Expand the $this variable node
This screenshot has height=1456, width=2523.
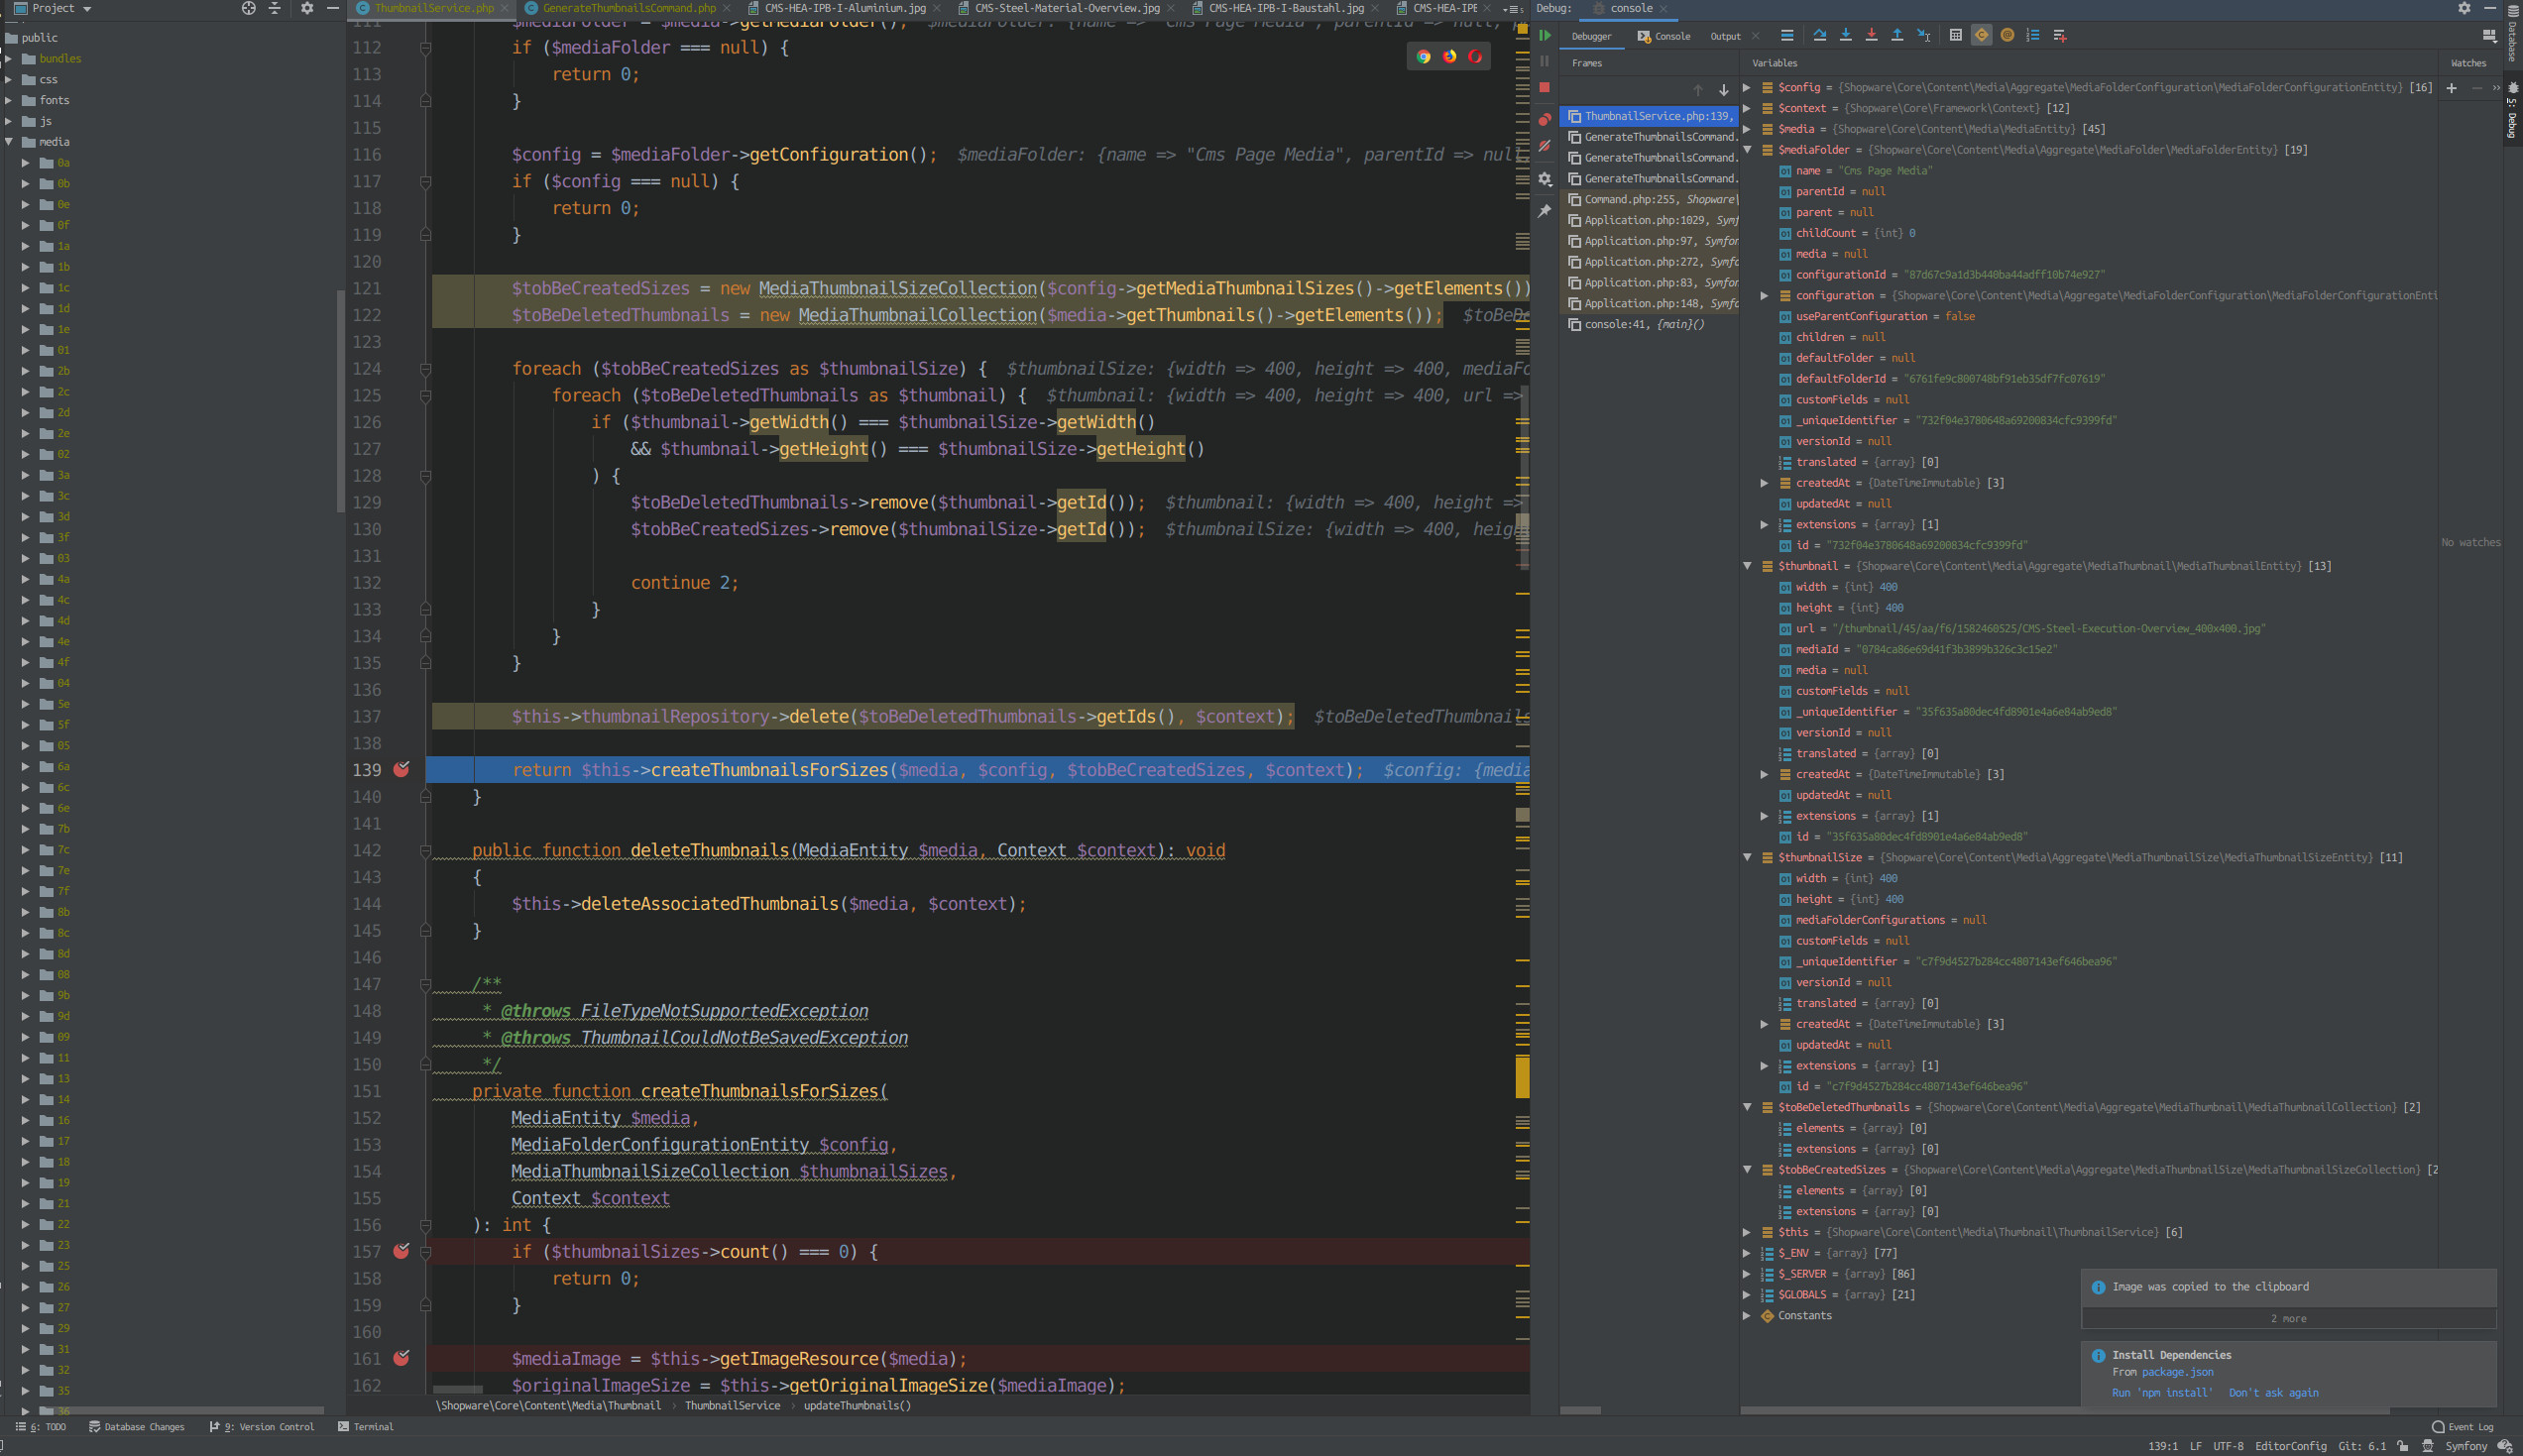[1748, 1232]
